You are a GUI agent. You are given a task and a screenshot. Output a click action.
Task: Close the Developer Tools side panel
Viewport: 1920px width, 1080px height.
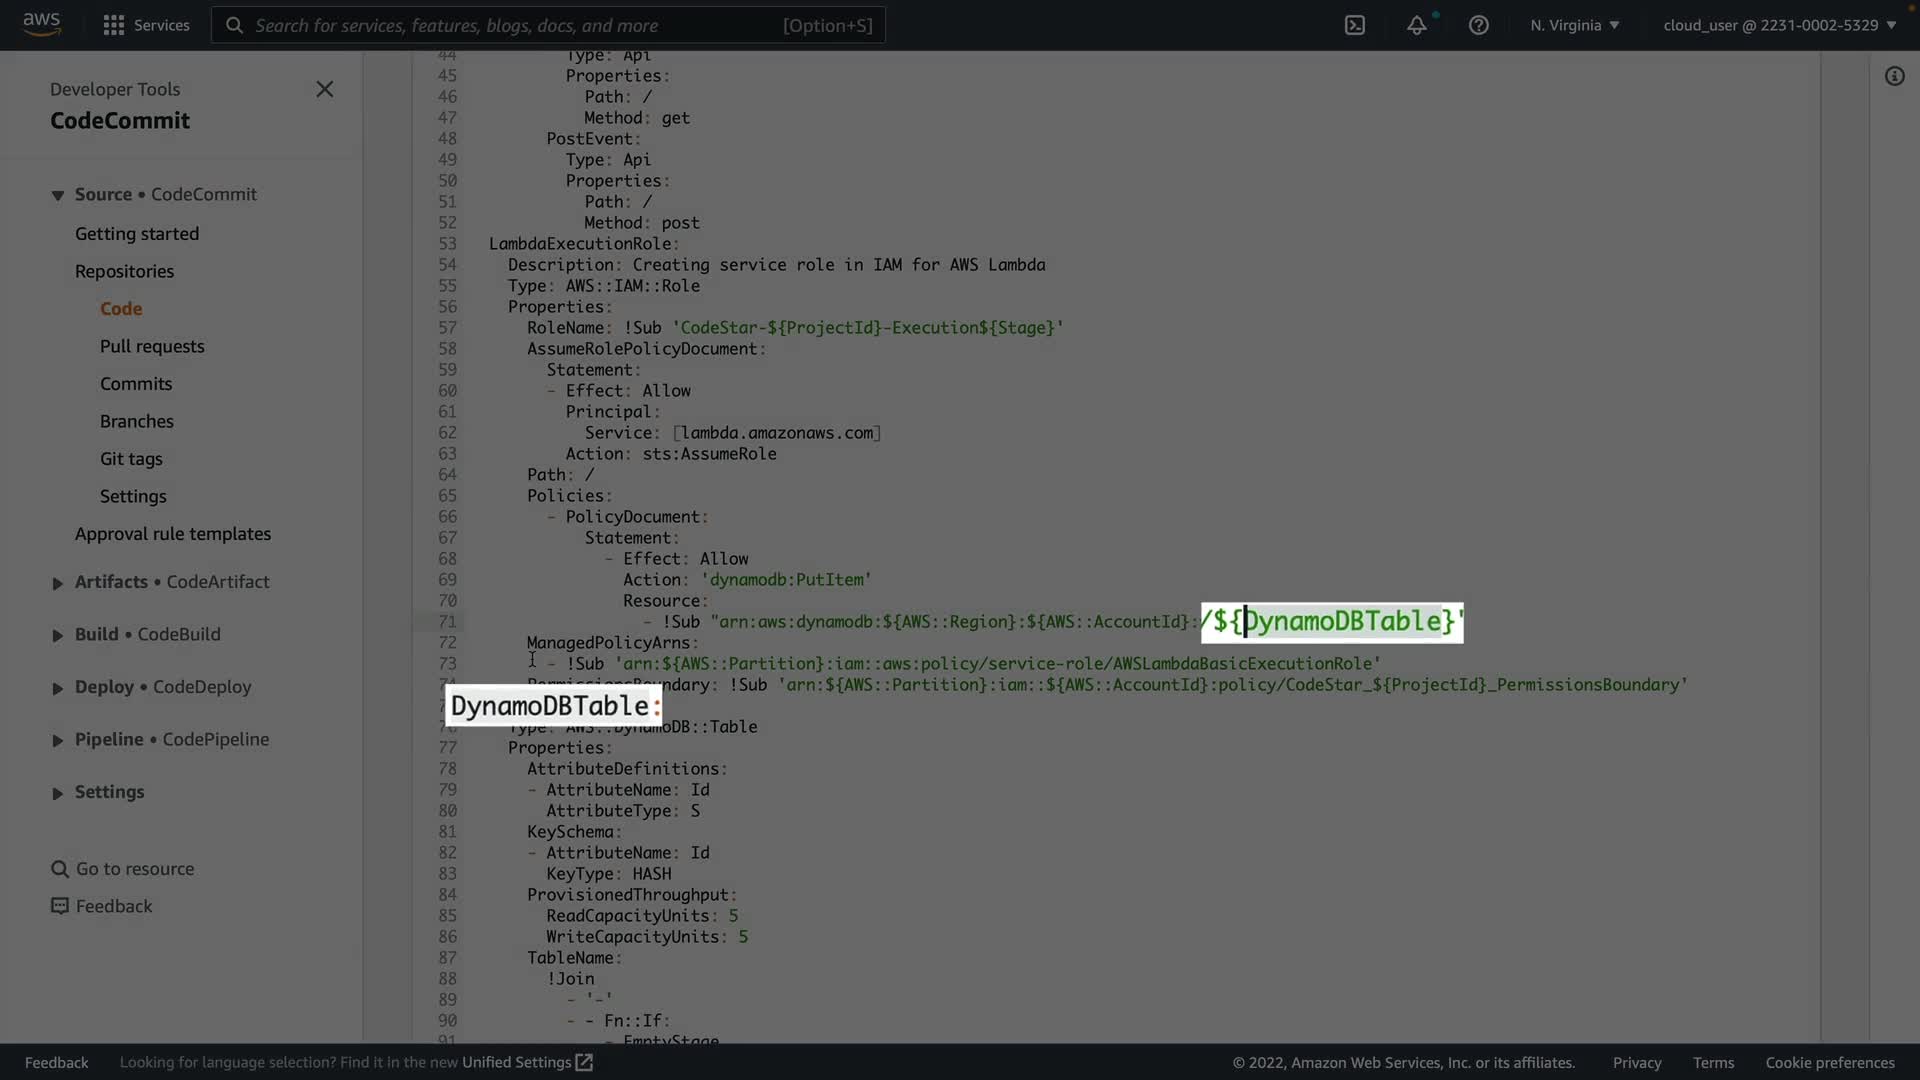pyautogui.click(x=324, y=89)
